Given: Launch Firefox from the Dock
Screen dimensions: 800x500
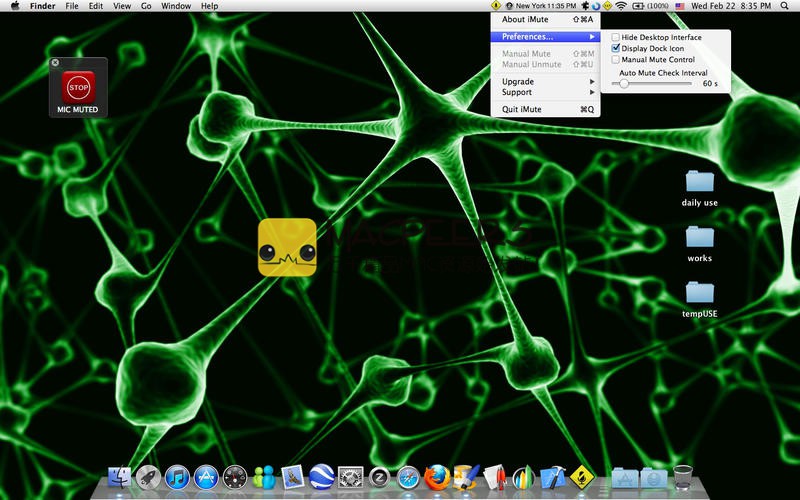Looking at the screenshot, I should tap(435, 476).
